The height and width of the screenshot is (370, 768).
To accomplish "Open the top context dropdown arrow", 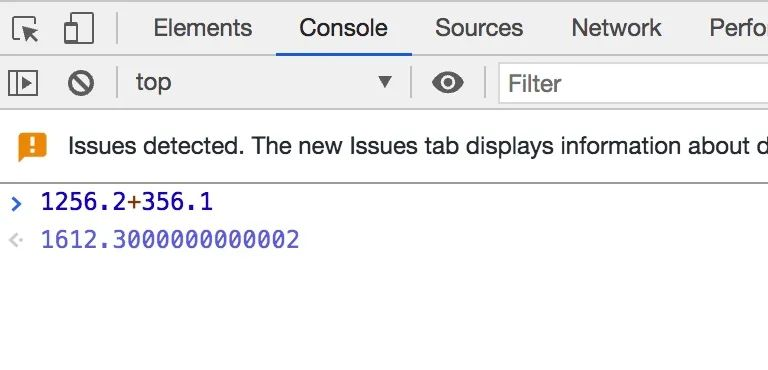I will [385, 82].
